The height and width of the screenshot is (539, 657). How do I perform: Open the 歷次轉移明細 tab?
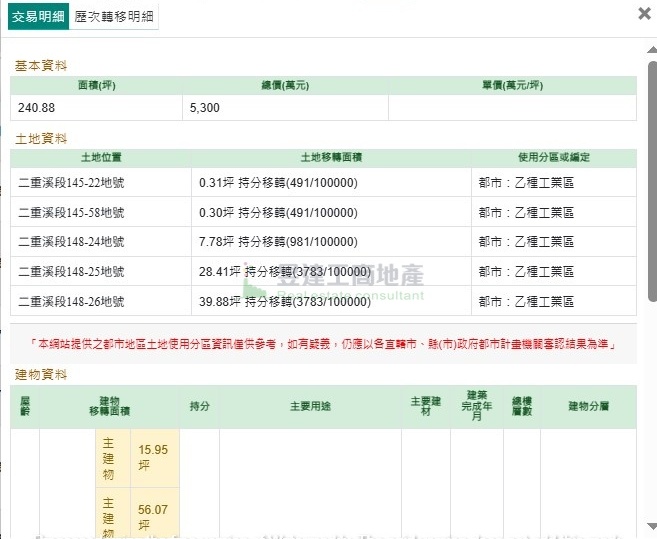pos(115,17)
